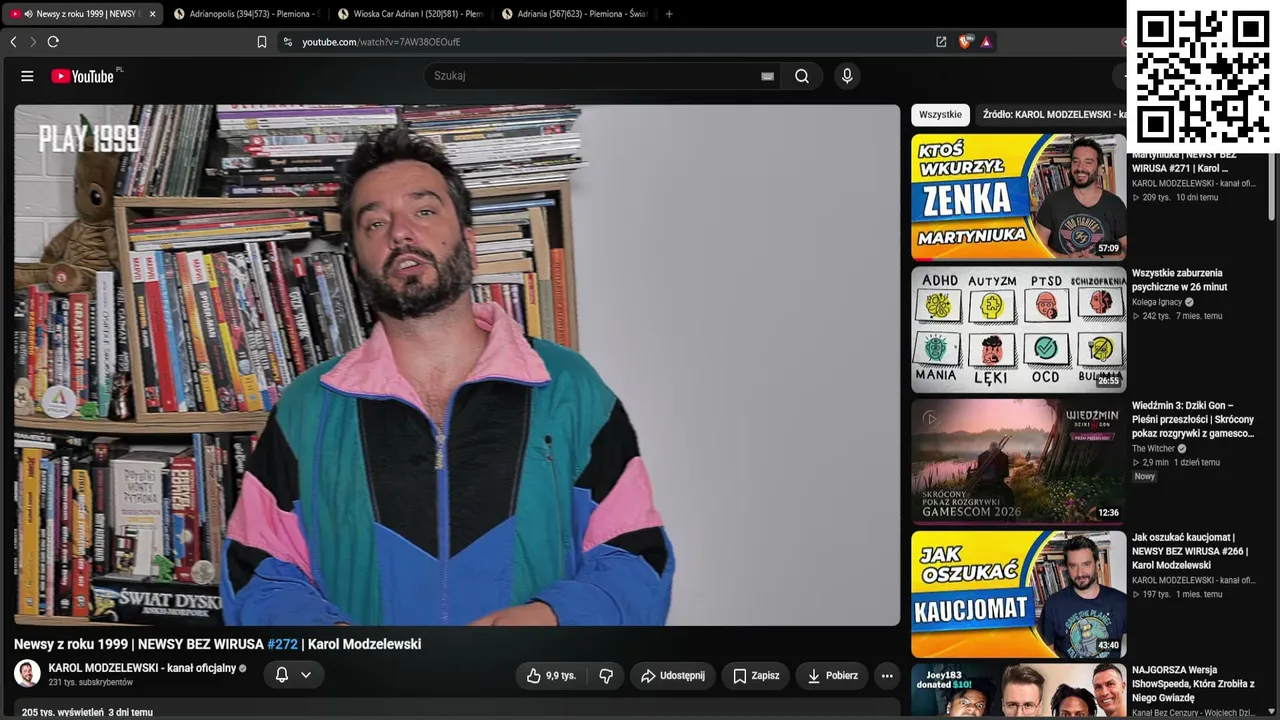Start voice search with the microphone

click(x=847, y=76)
